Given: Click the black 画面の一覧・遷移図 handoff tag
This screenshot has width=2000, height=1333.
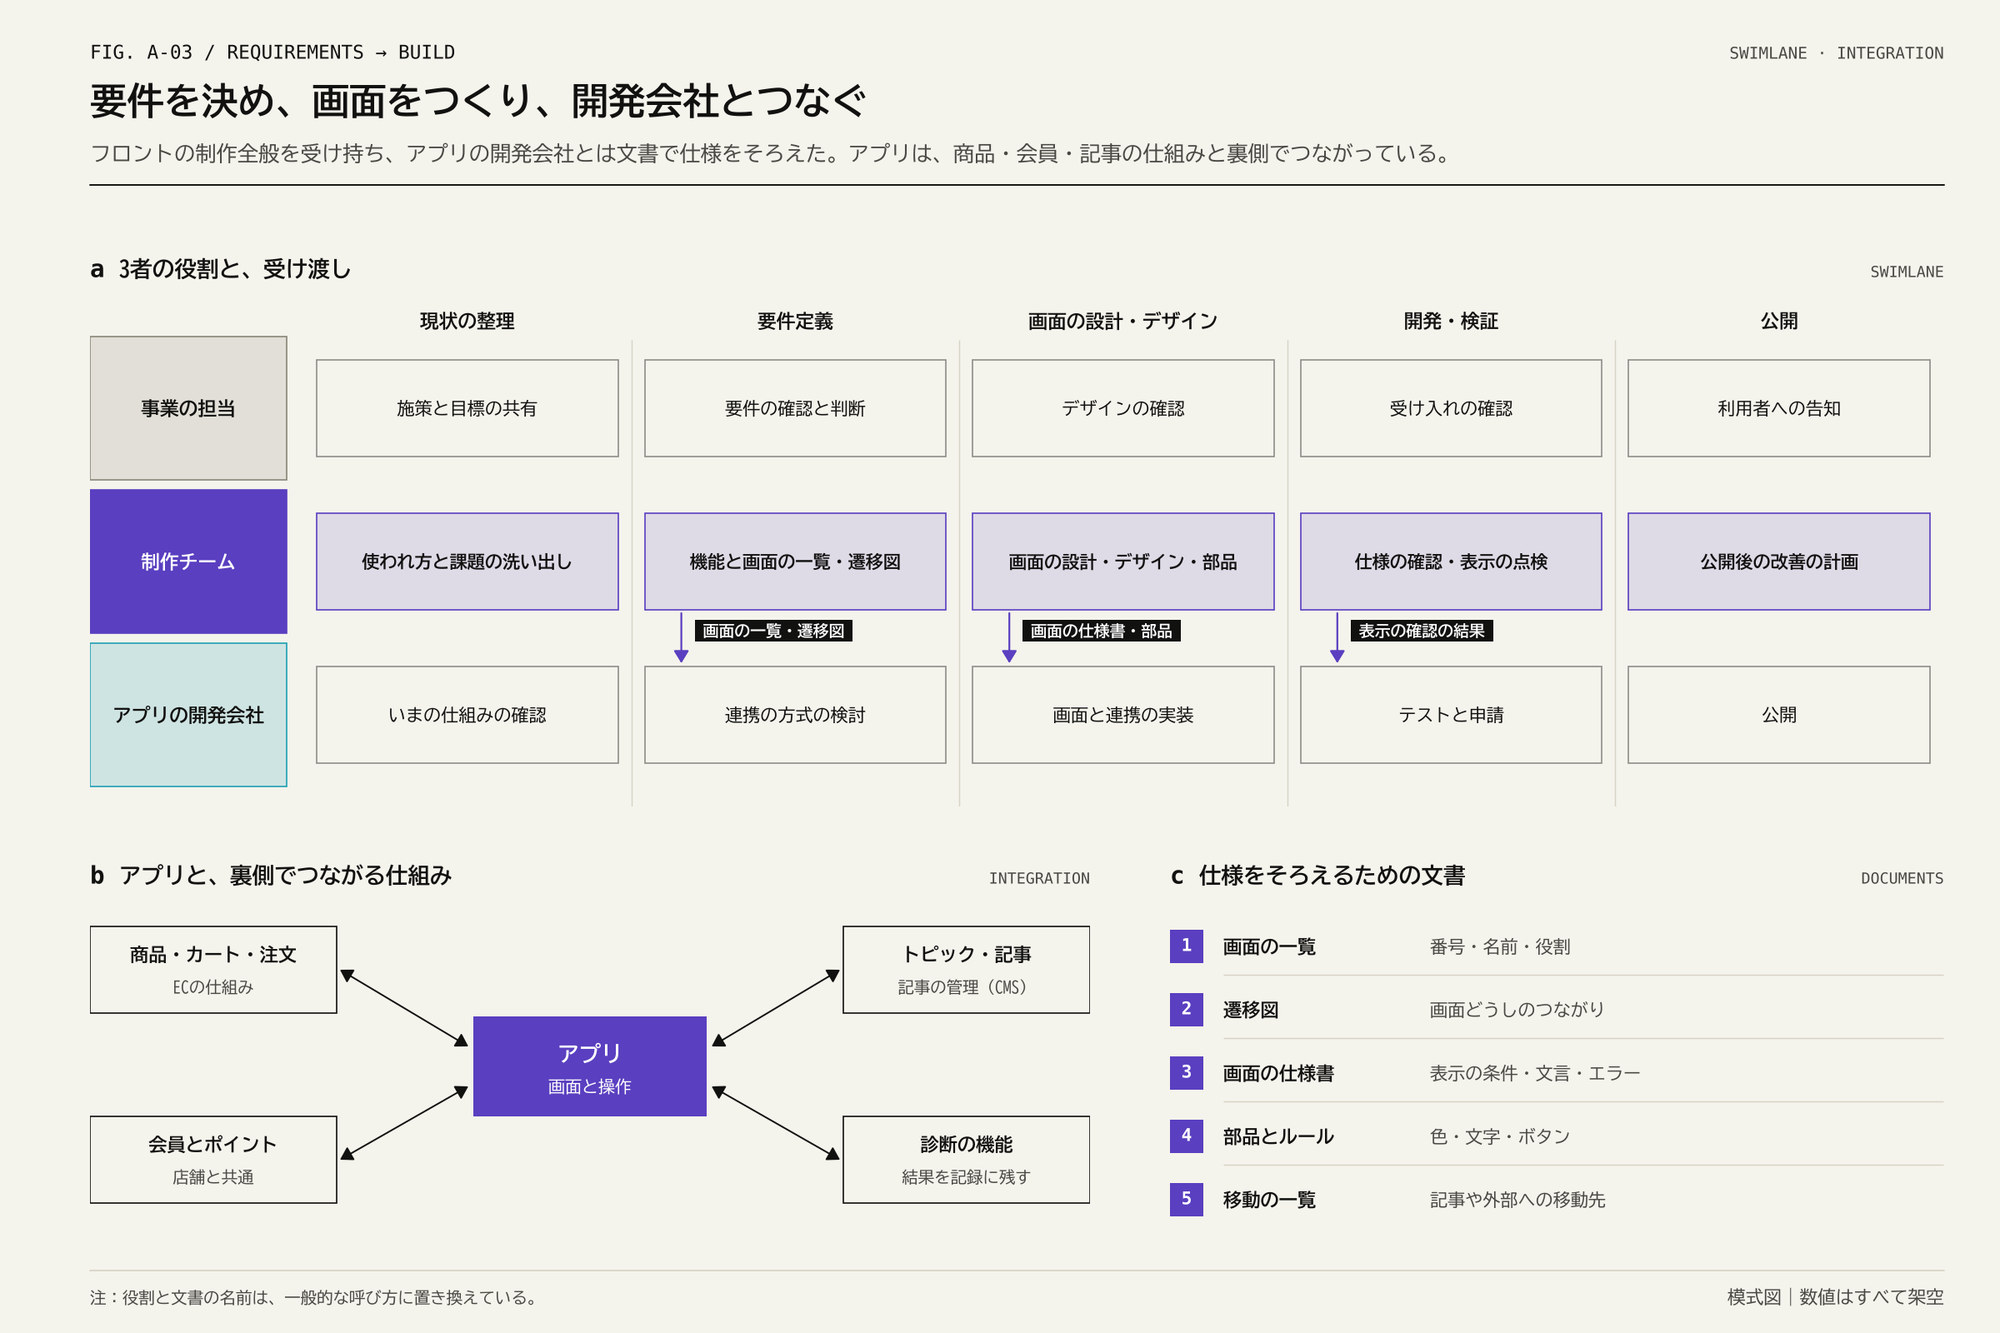Looking at the screenshot, I should (x=773, y=631).
